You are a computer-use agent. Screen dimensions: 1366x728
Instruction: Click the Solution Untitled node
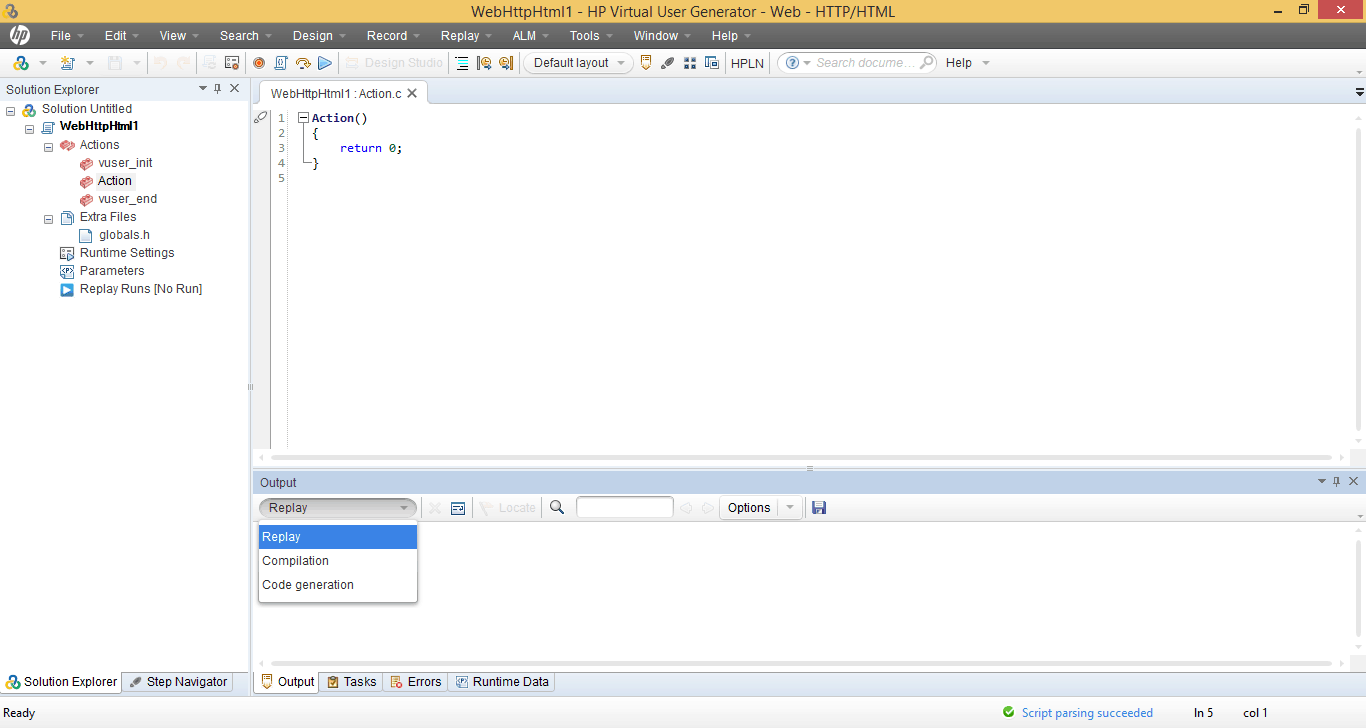(87, 109)
